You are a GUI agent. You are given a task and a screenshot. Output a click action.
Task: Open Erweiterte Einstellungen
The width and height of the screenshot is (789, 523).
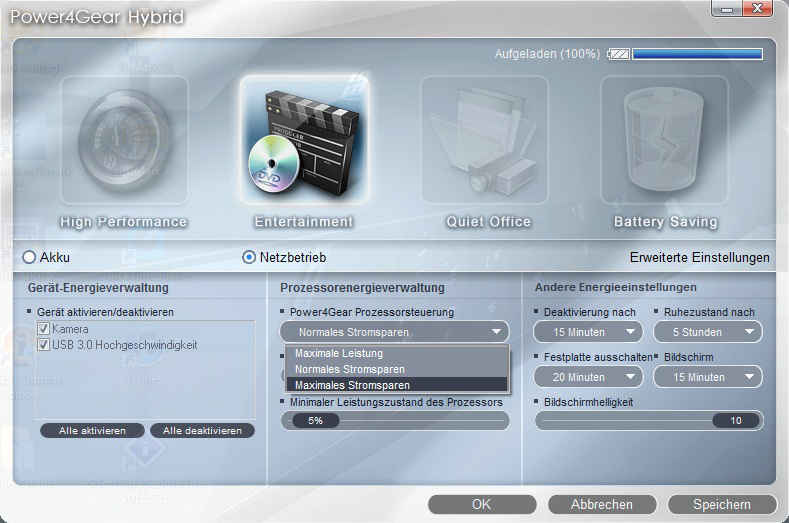699,257
